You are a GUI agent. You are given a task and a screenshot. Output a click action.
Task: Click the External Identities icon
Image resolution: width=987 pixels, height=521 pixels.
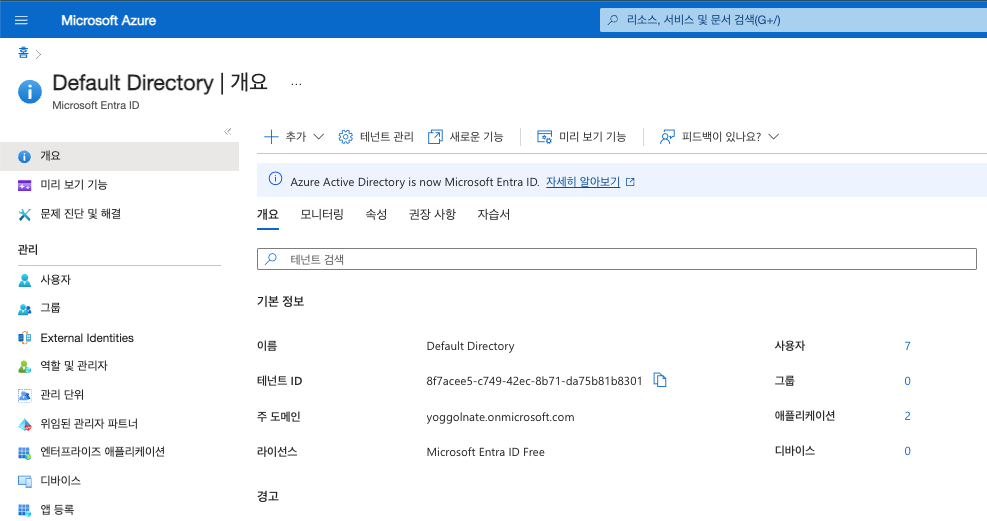point(25,338)
